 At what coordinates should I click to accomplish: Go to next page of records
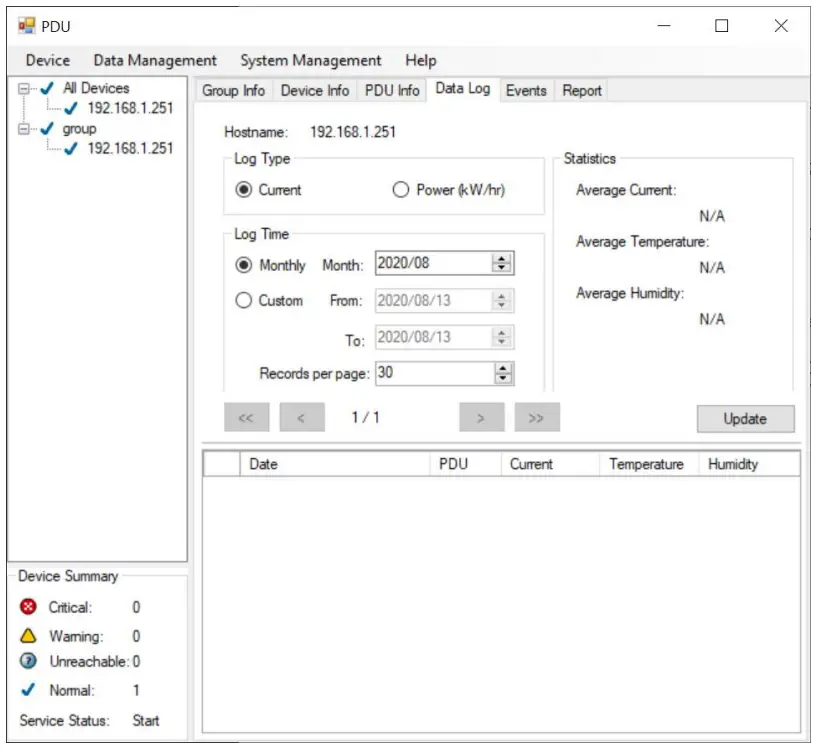coord(481,418)
